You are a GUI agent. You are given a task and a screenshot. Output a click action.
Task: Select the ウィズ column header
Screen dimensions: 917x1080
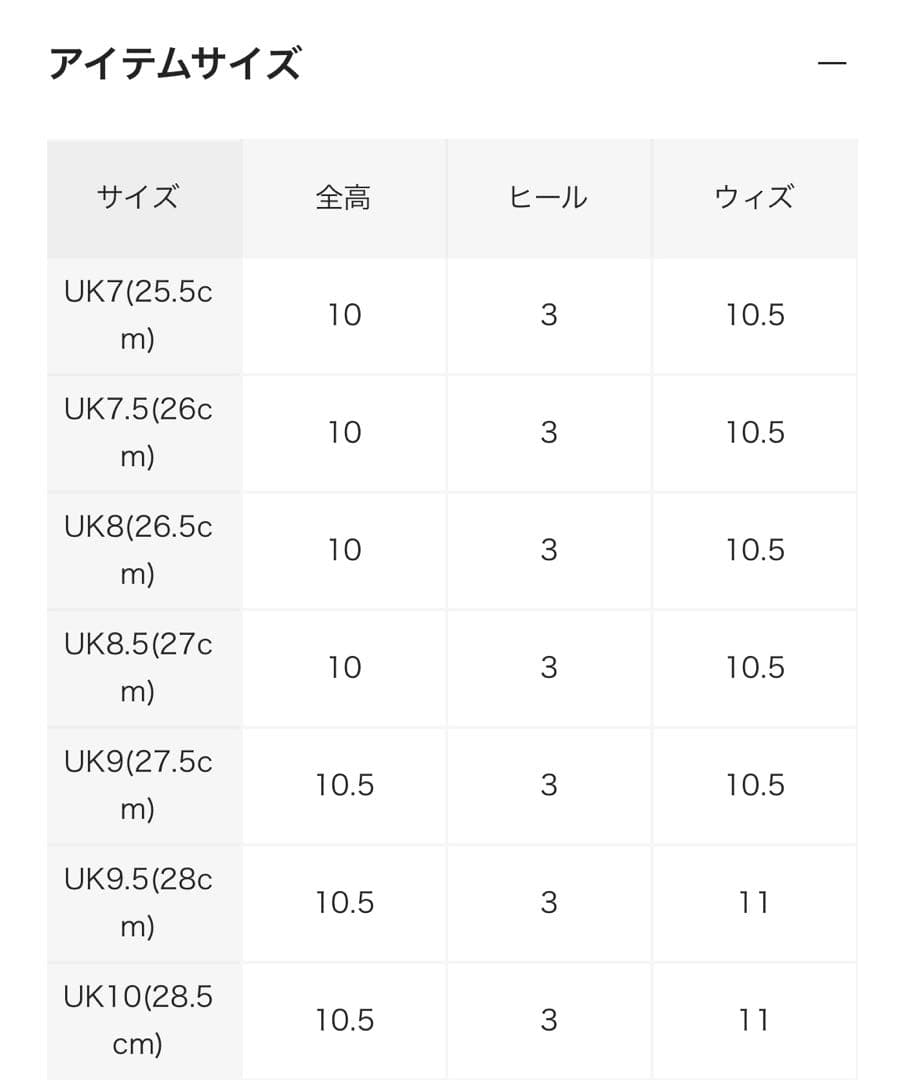tap(755, 197)
